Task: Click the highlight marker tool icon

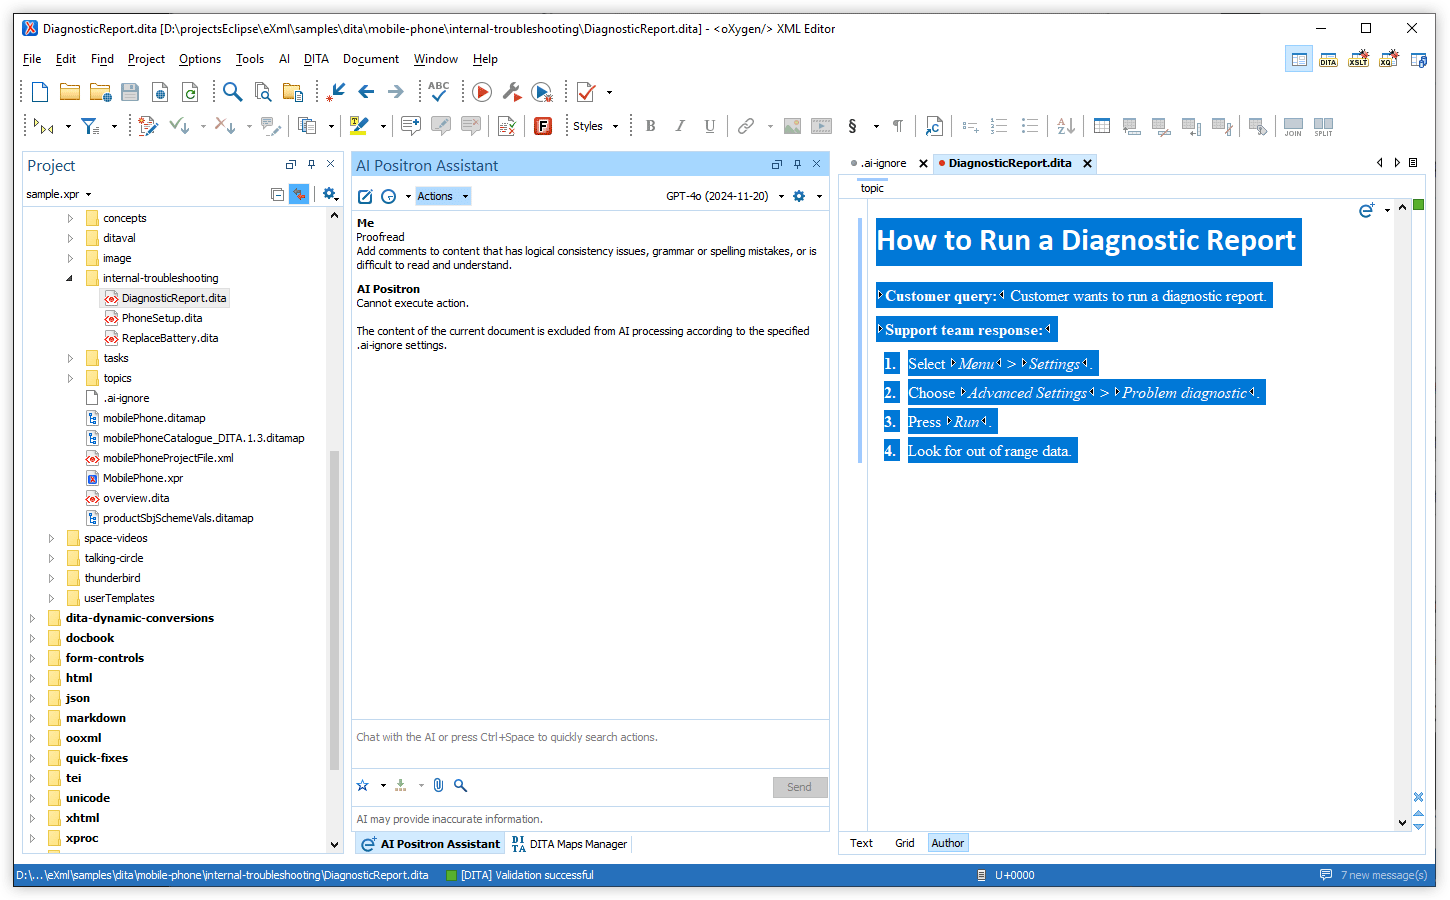Action: (359, 126)
